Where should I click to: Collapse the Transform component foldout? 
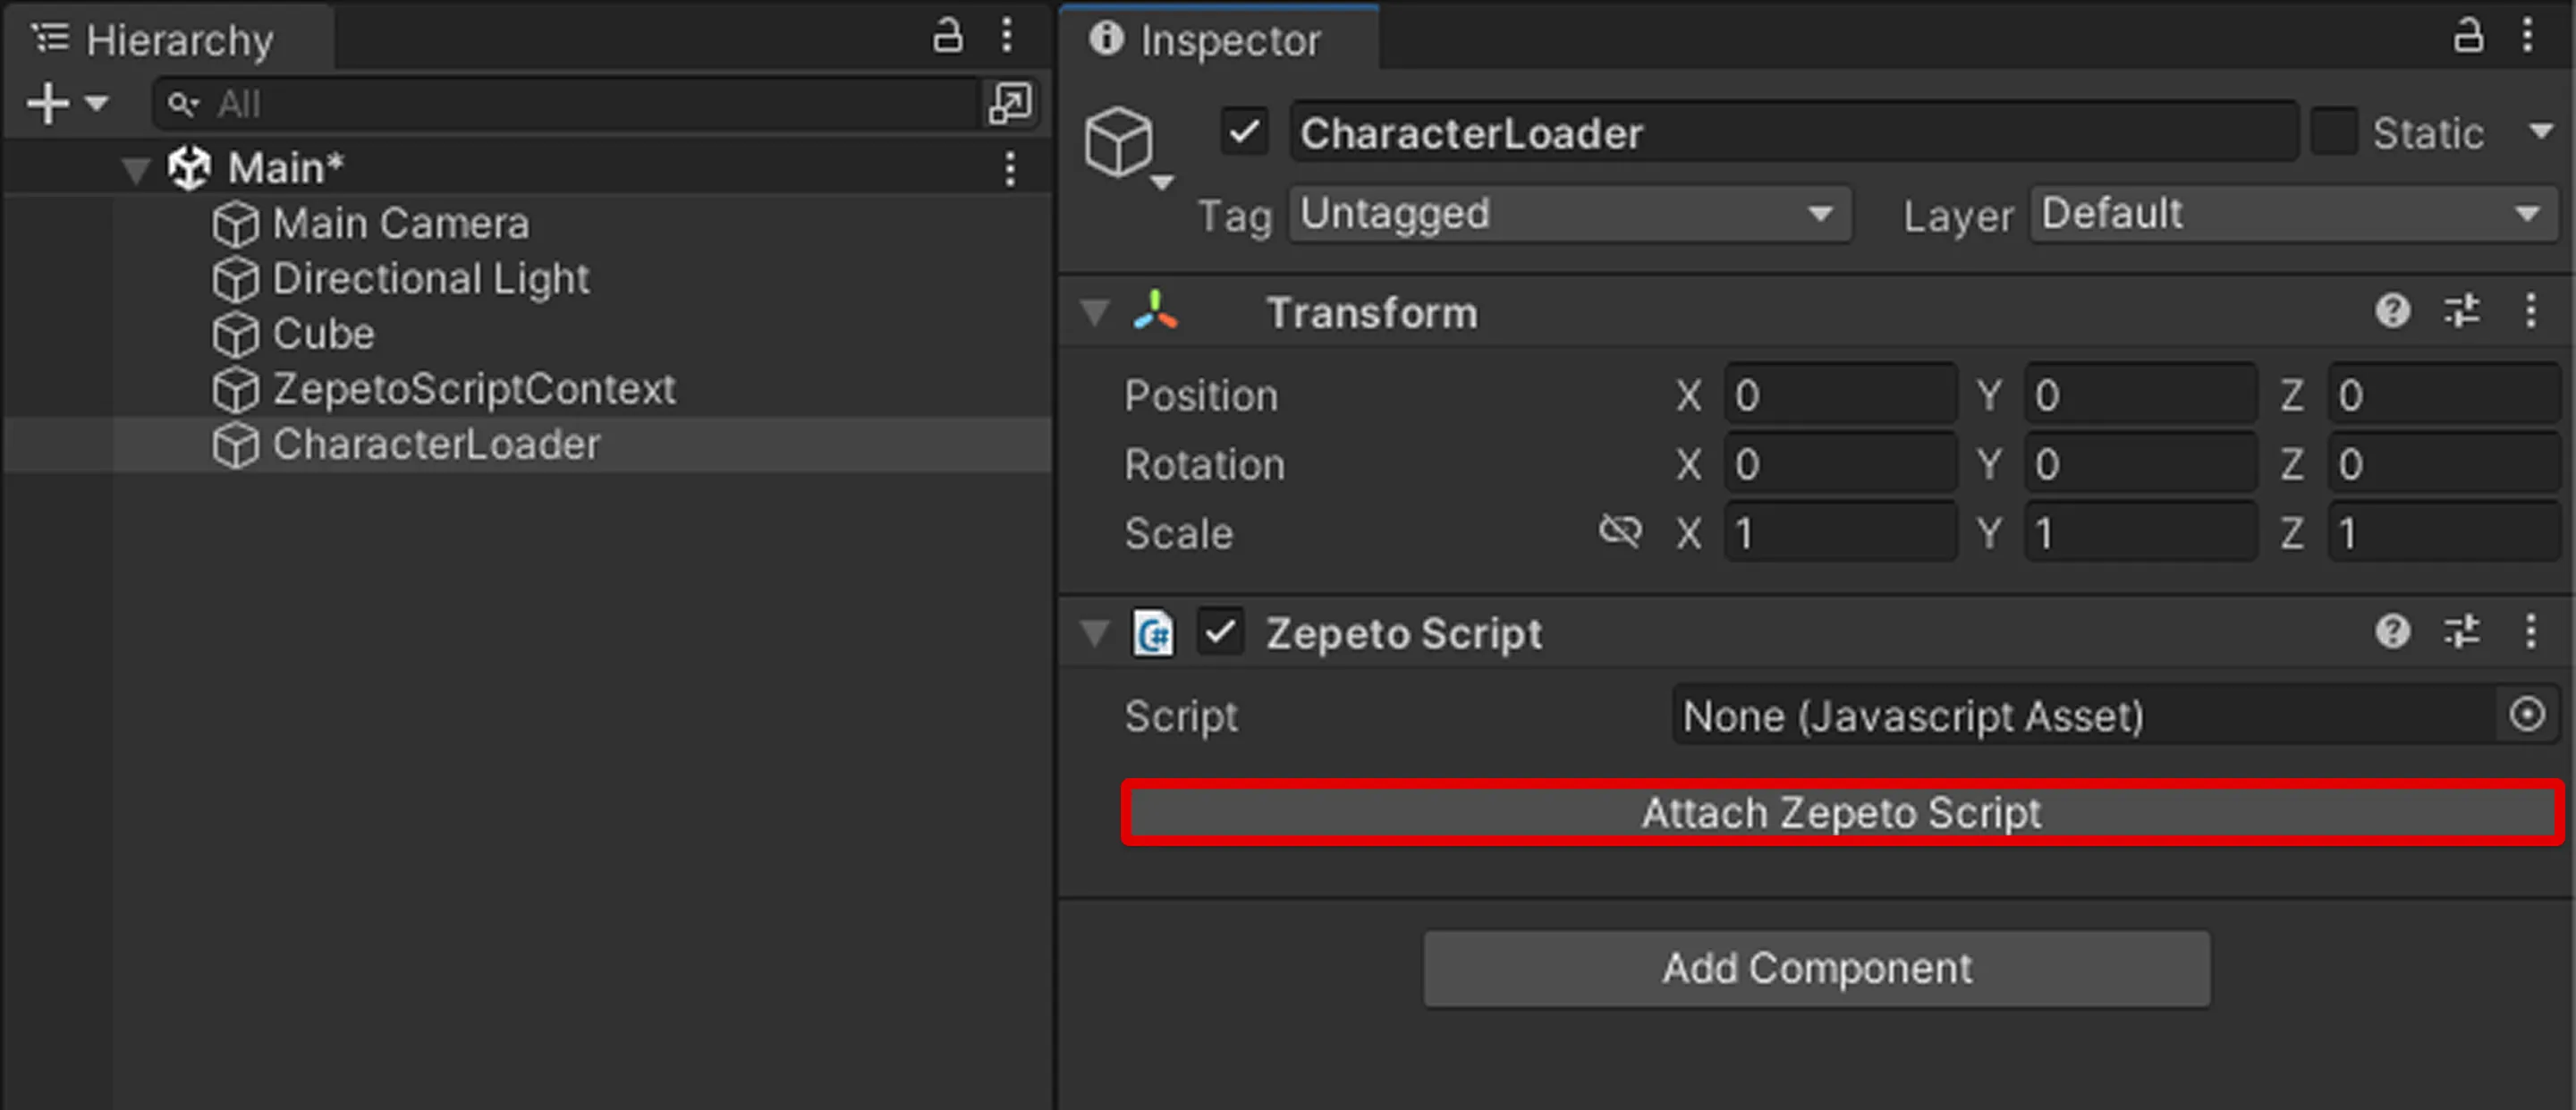click(1095, 313)
